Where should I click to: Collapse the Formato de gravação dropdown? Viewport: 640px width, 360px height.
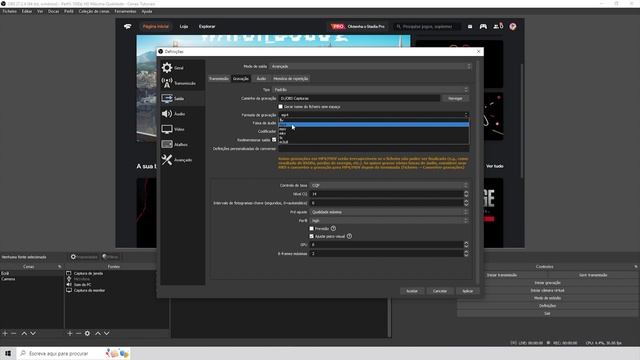pyautogui.click(x=373, y=115)
